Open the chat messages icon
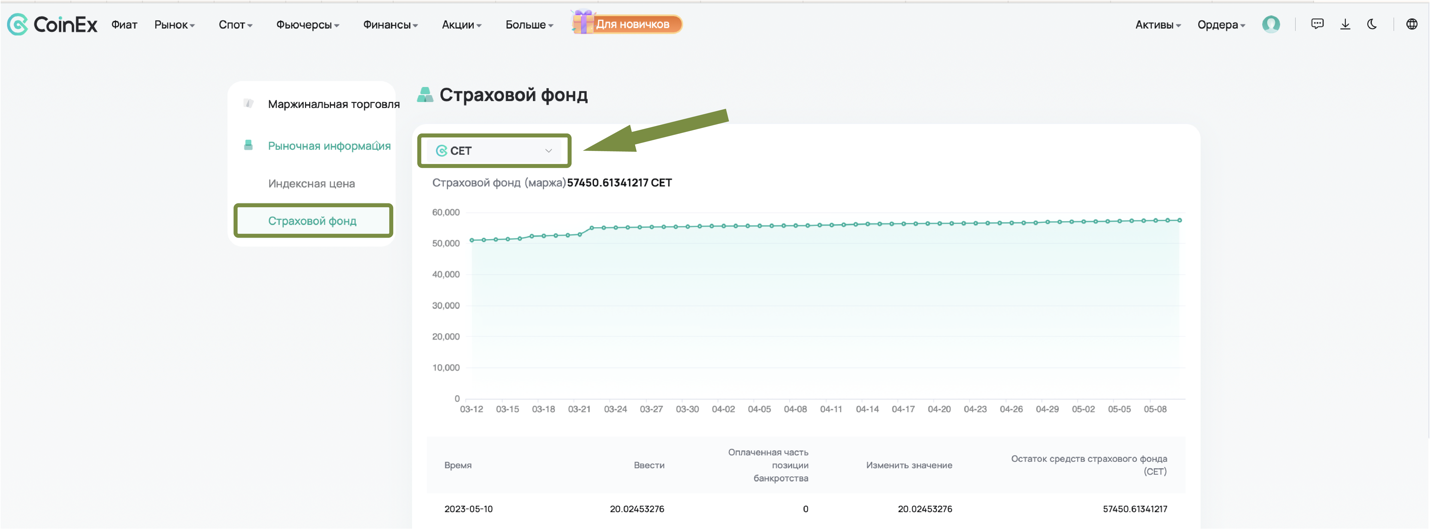 tap(1317, 24)
